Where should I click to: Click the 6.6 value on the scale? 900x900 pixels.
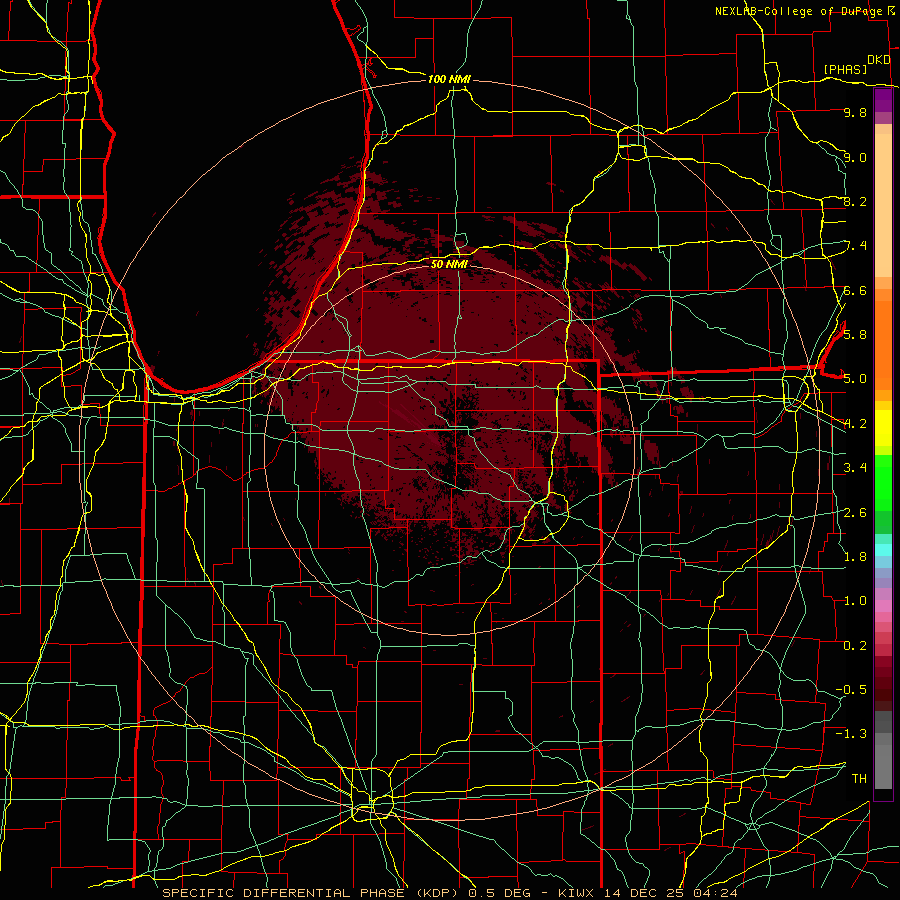pos(855,290)
